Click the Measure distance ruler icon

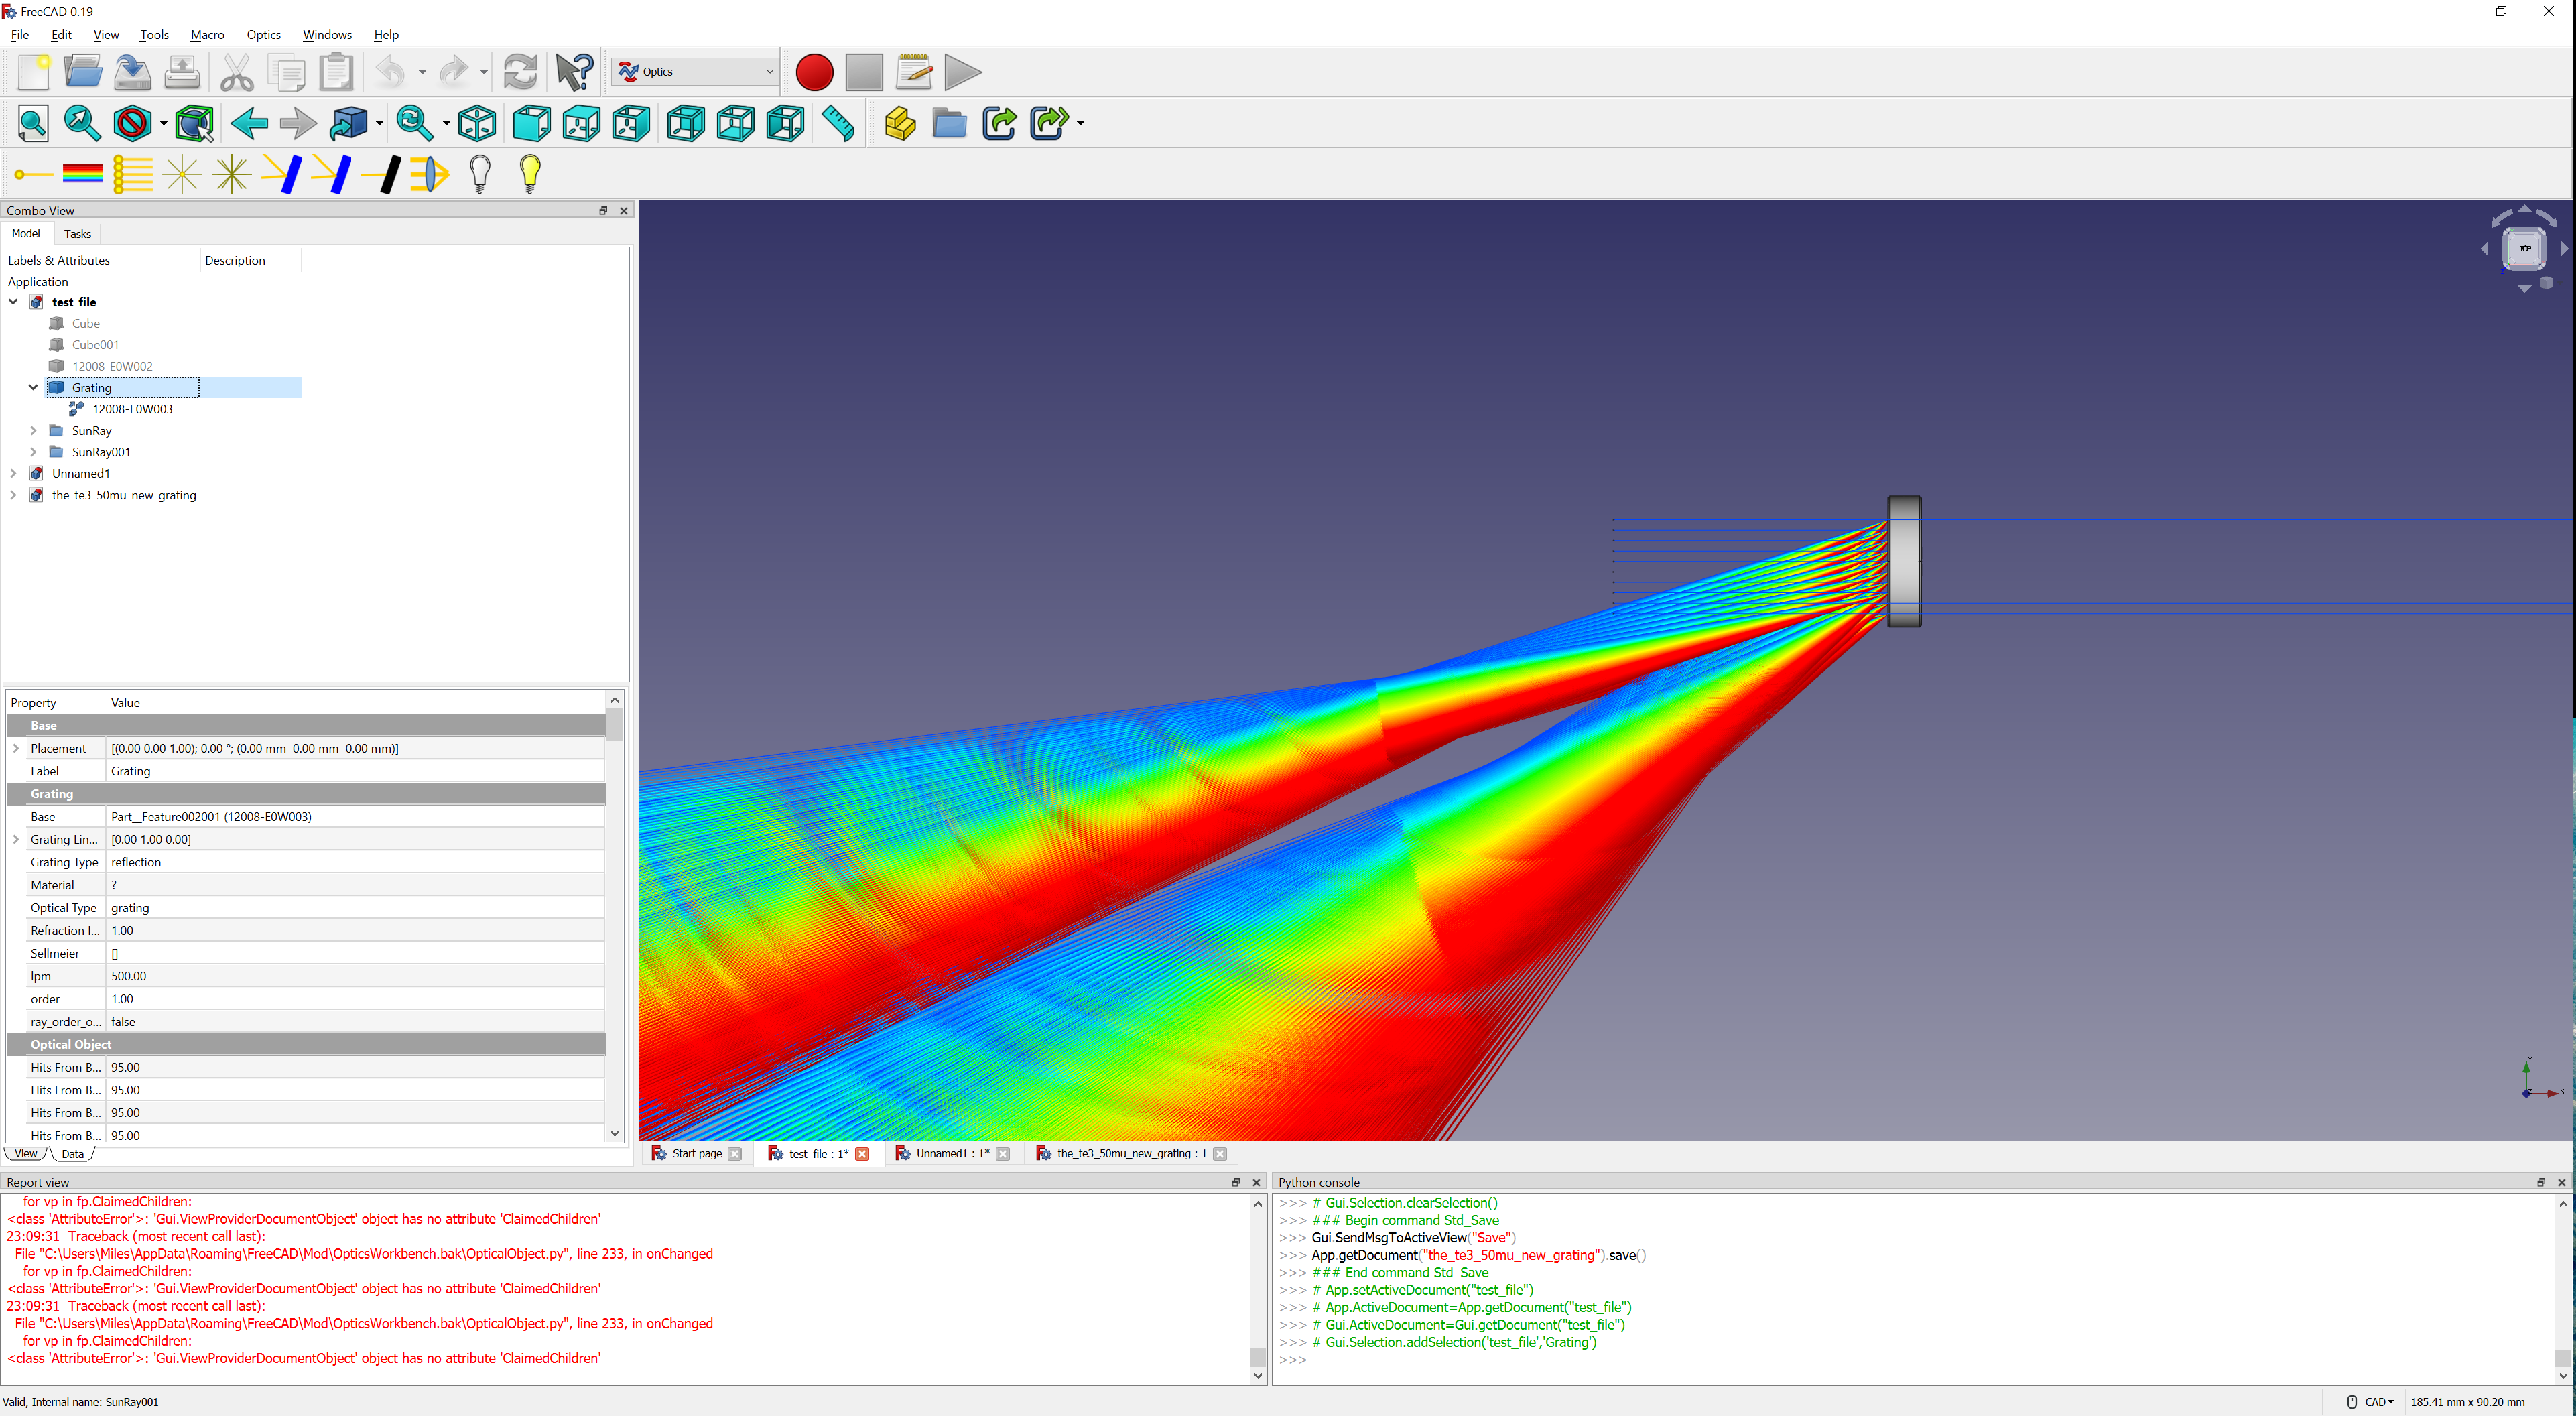pyautogui.click(x=838, y=124)
